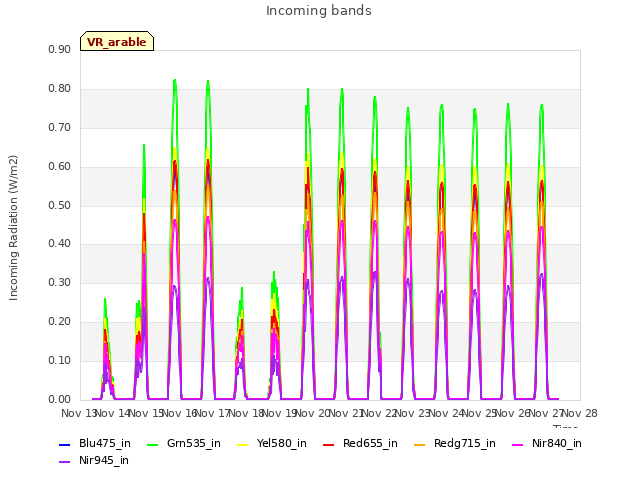Viewport: 640px width, 480px height.
Task: Select the Nir945_in legend entry
Action: pyautogui.click(x=93, y=460)
